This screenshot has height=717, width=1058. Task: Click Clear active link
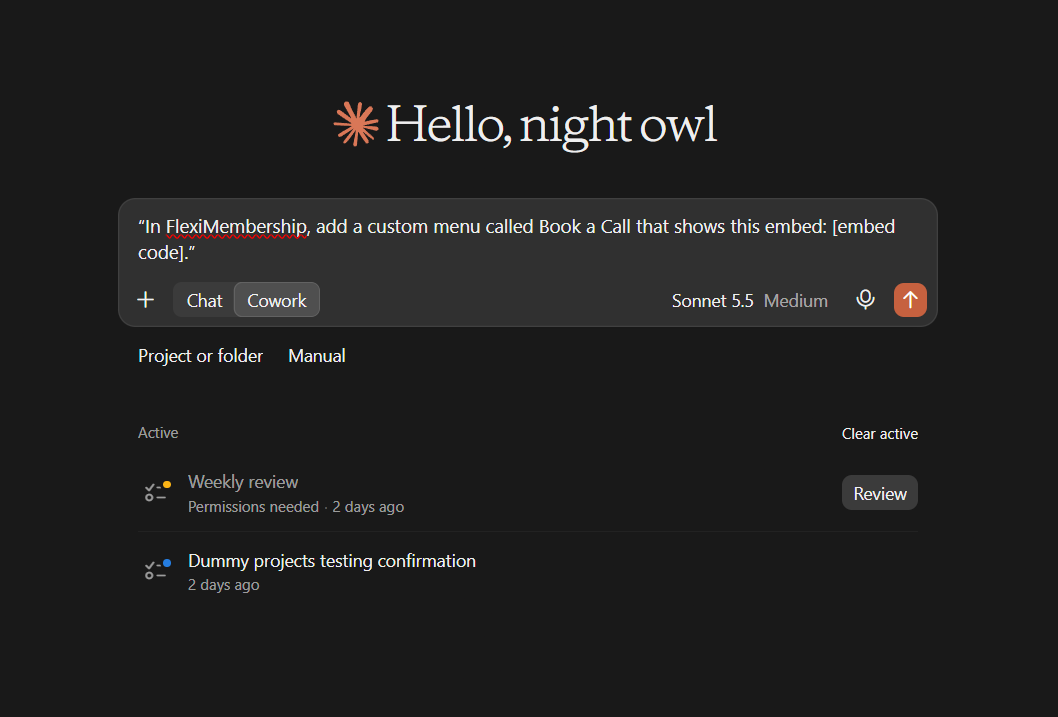pos(879,434)
